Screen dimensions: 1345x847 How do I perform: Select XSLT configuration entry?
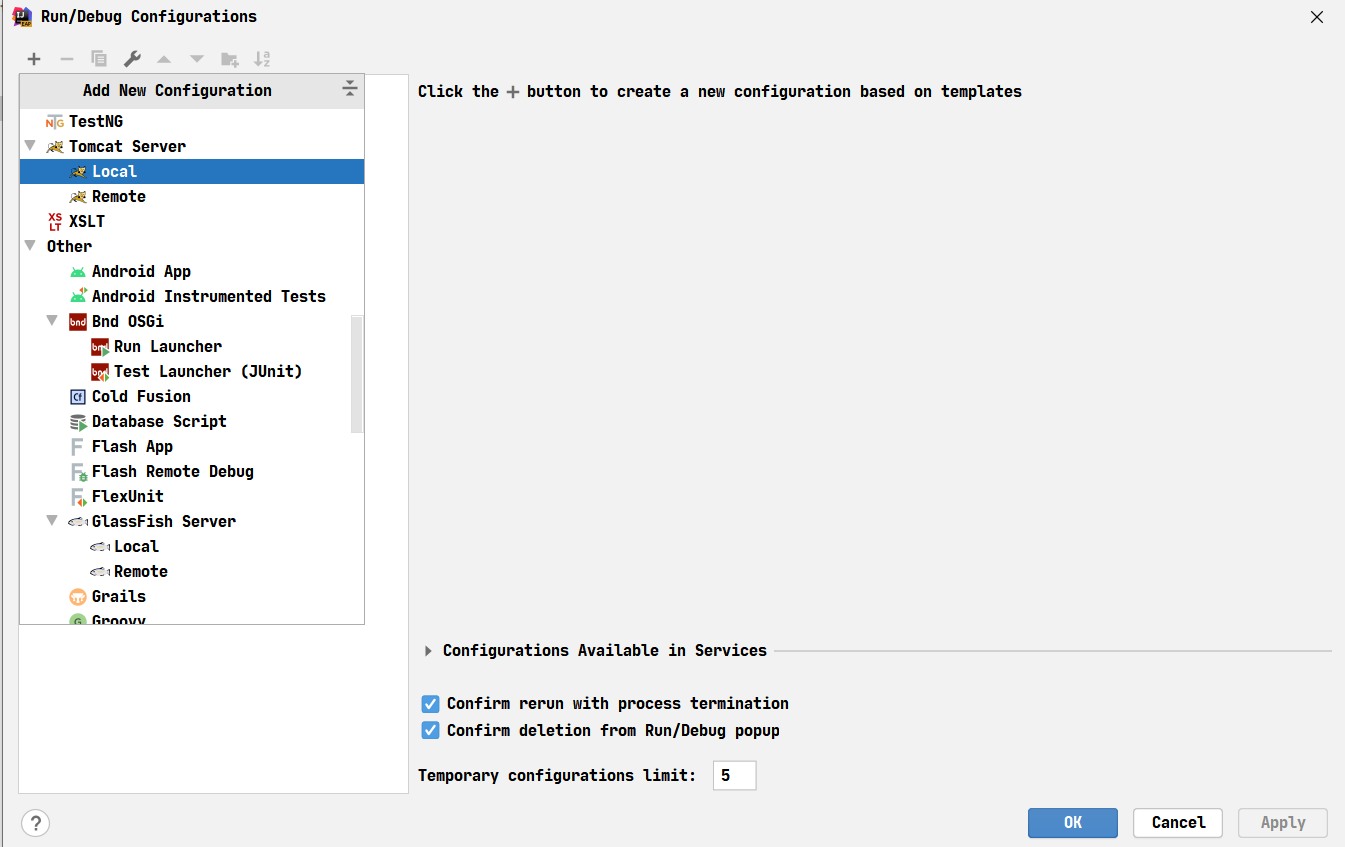click(x=86, y=221)
